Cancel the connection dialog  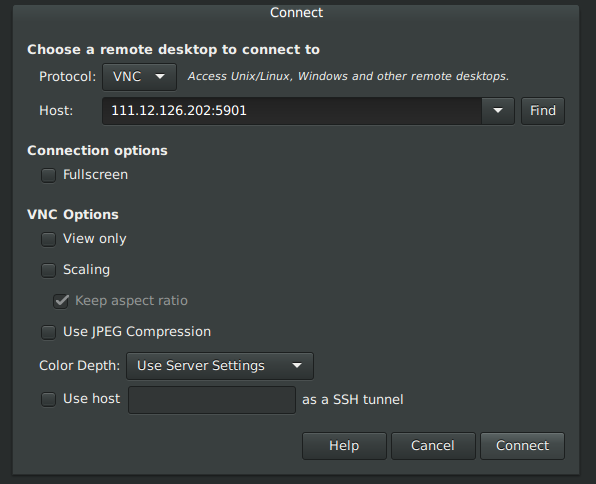[x=433, y=446]
